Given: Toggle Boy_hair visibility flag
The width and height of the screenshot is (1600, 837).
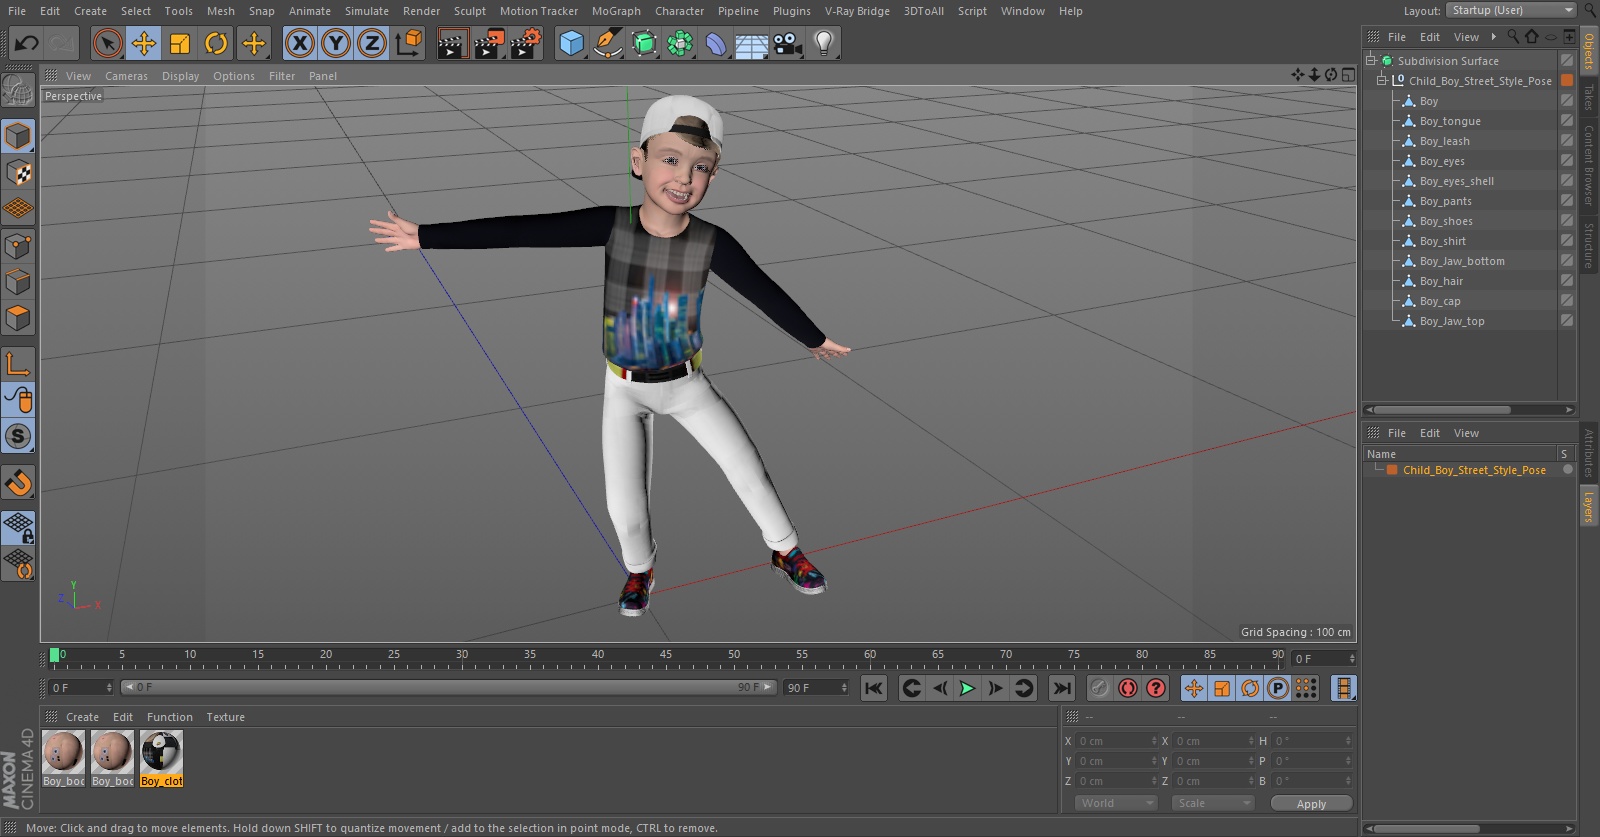Looking at the screenshot, I should (x=1567, y=281).
